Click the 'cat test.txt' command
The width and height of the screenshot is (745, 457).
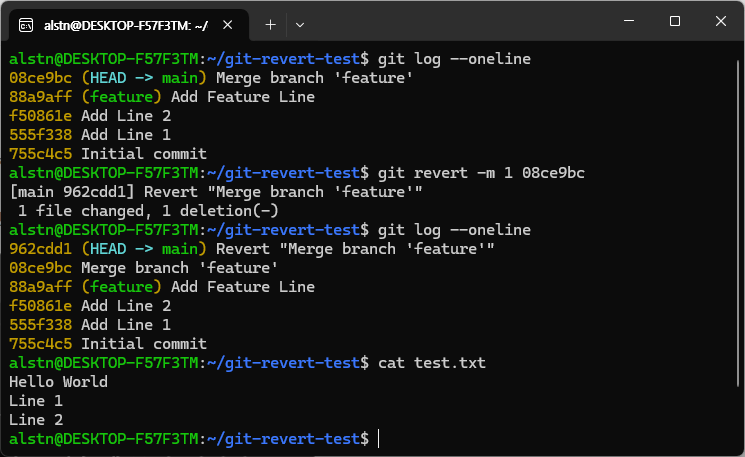[432, 363]
